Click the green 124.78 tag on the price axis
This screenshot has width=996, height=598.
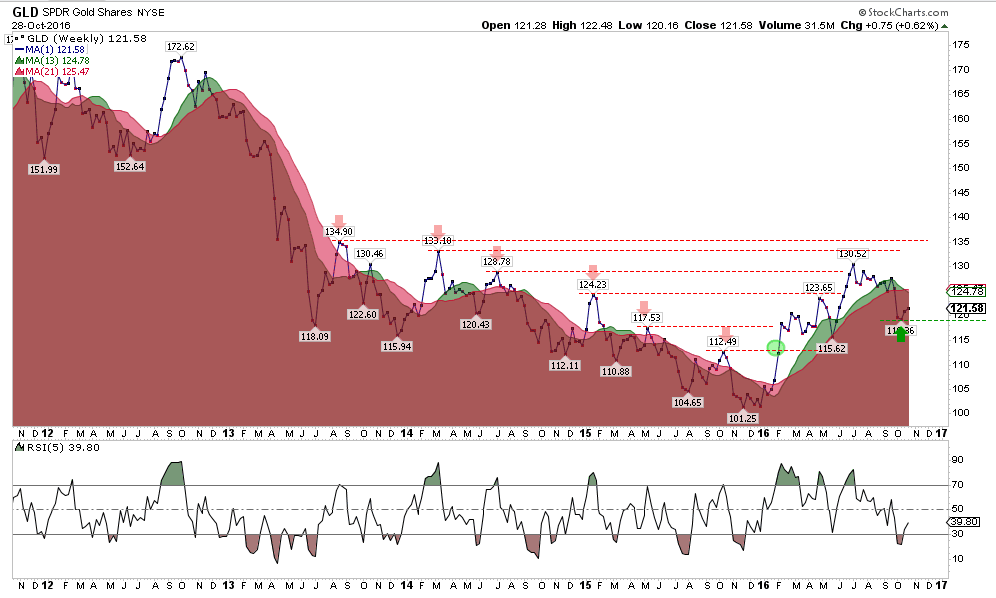(x=966, y=291)
